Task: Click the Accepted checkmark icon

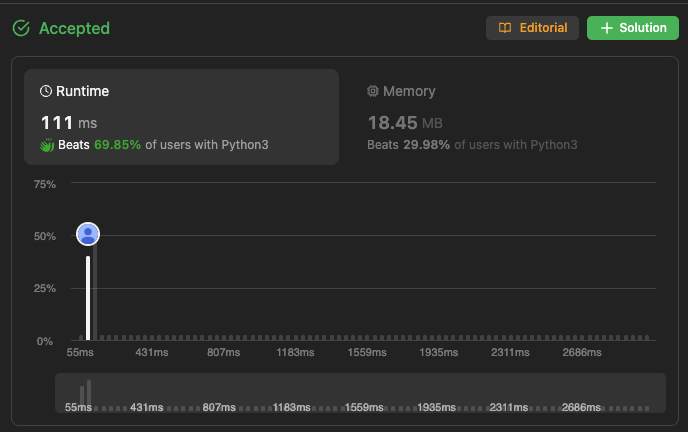Action: click(x=21, y=29)
